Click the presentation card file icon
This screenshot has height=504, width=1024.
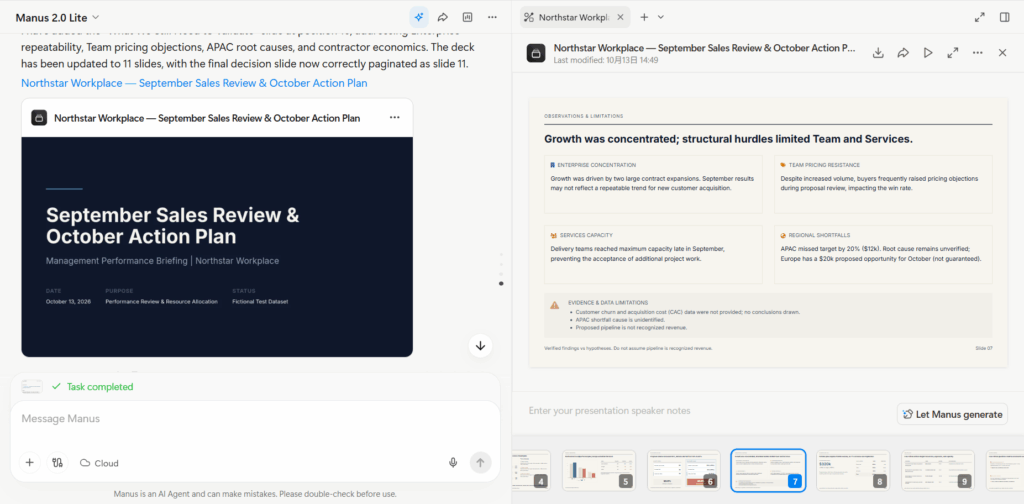[x=39, y=118]
